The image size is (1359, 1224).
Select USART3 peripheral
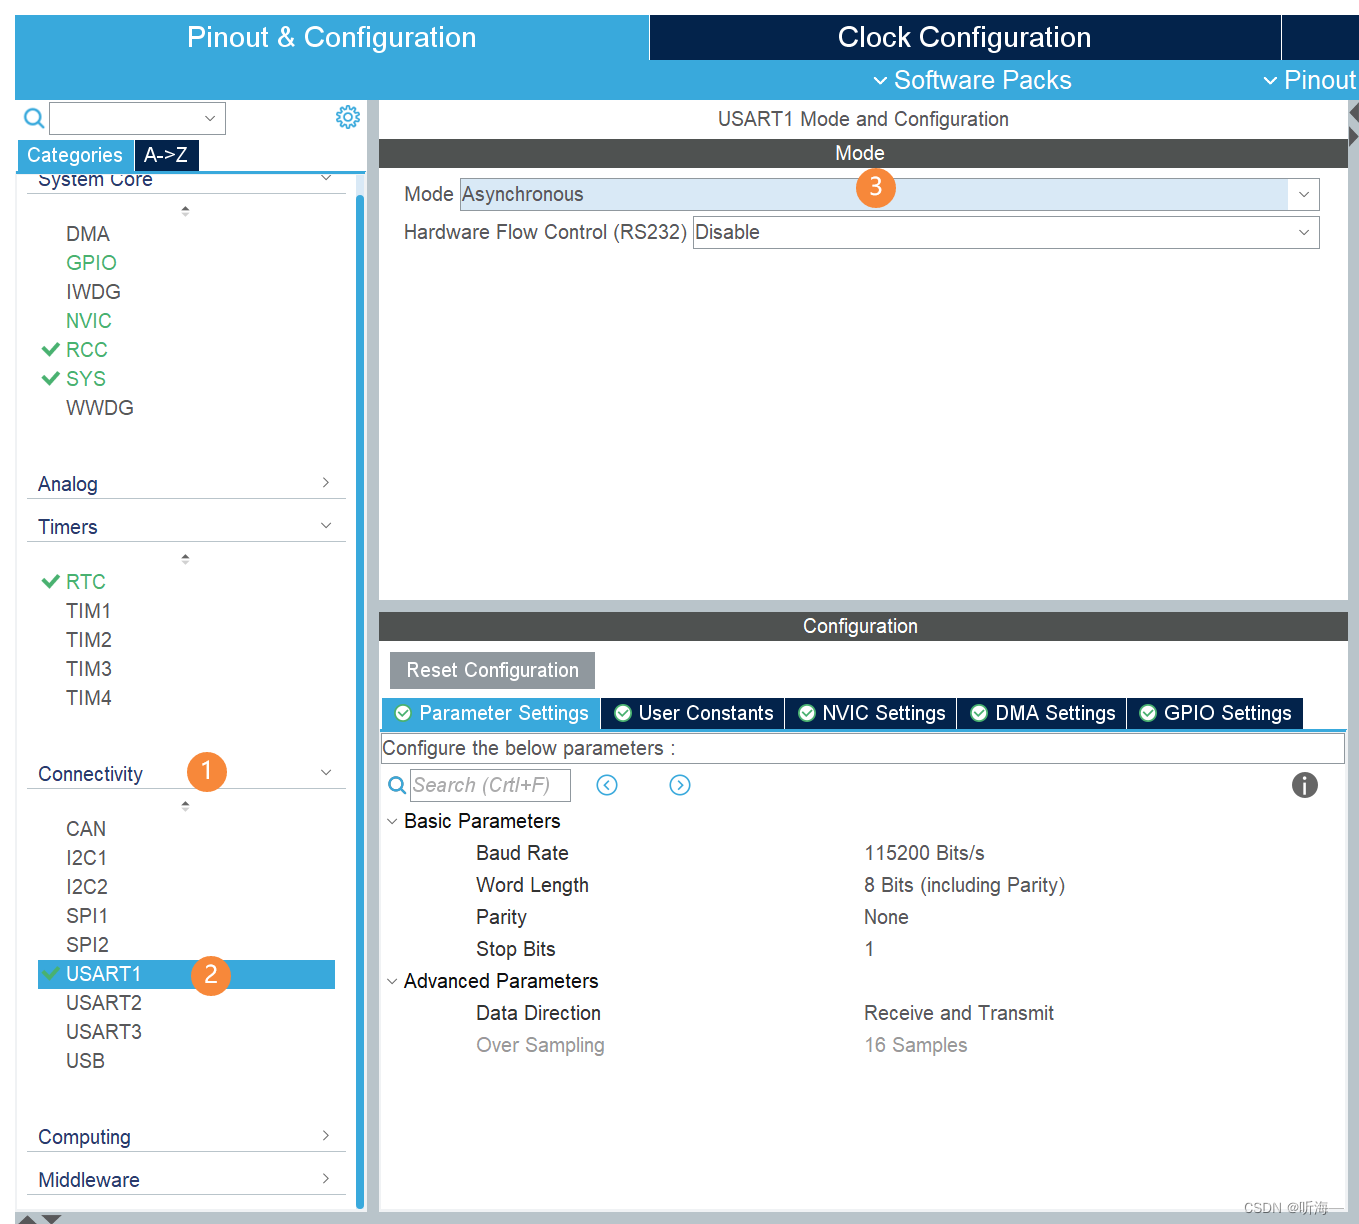[104, 1032]
